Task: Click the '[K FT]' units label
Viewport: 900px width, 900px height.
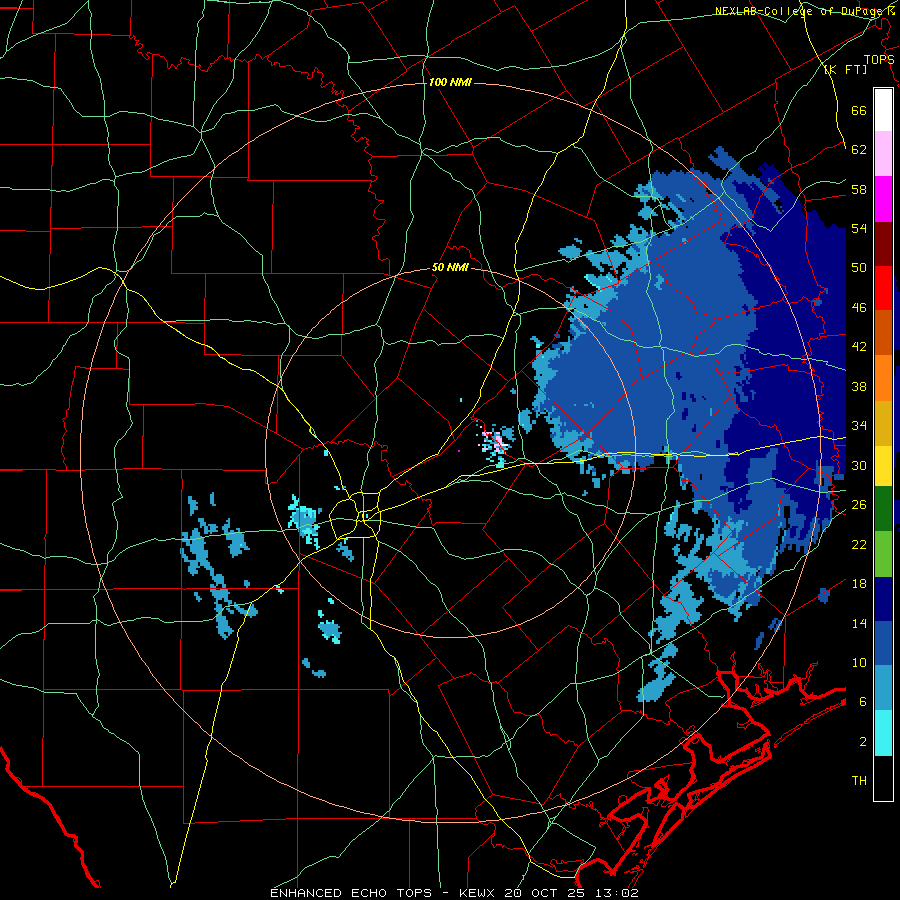Action: click(x=845, y=69)
